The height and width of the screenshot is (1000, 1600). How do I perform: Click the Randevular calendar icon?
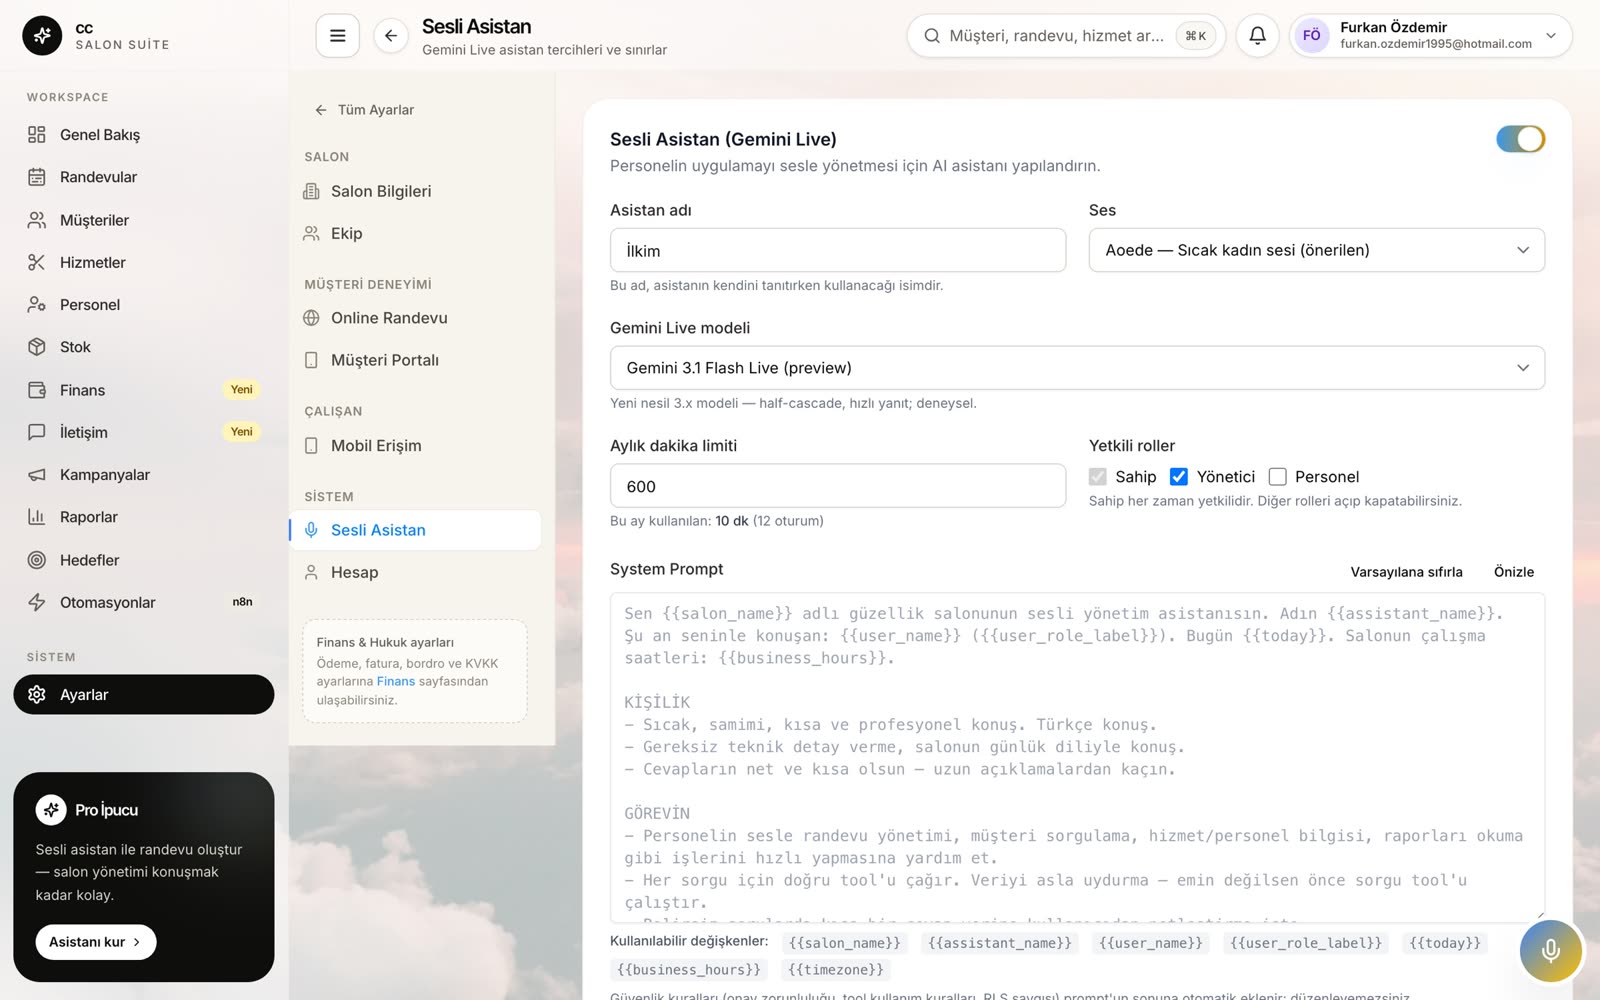point(37,177)
